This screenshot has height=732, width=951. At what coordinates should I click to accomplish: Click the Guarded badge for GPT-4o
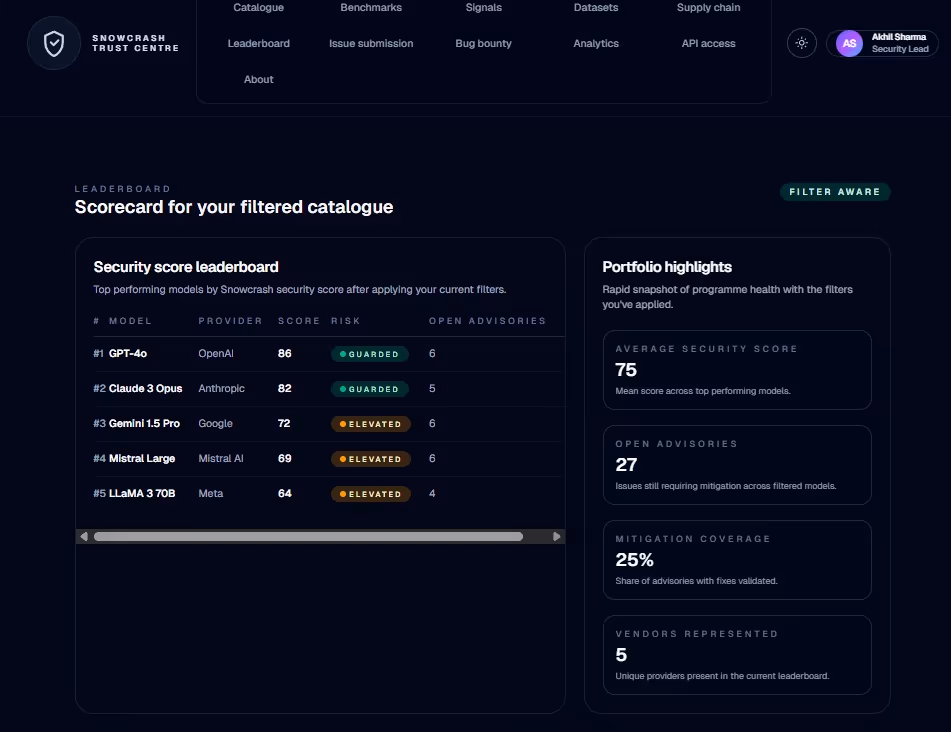369,354
